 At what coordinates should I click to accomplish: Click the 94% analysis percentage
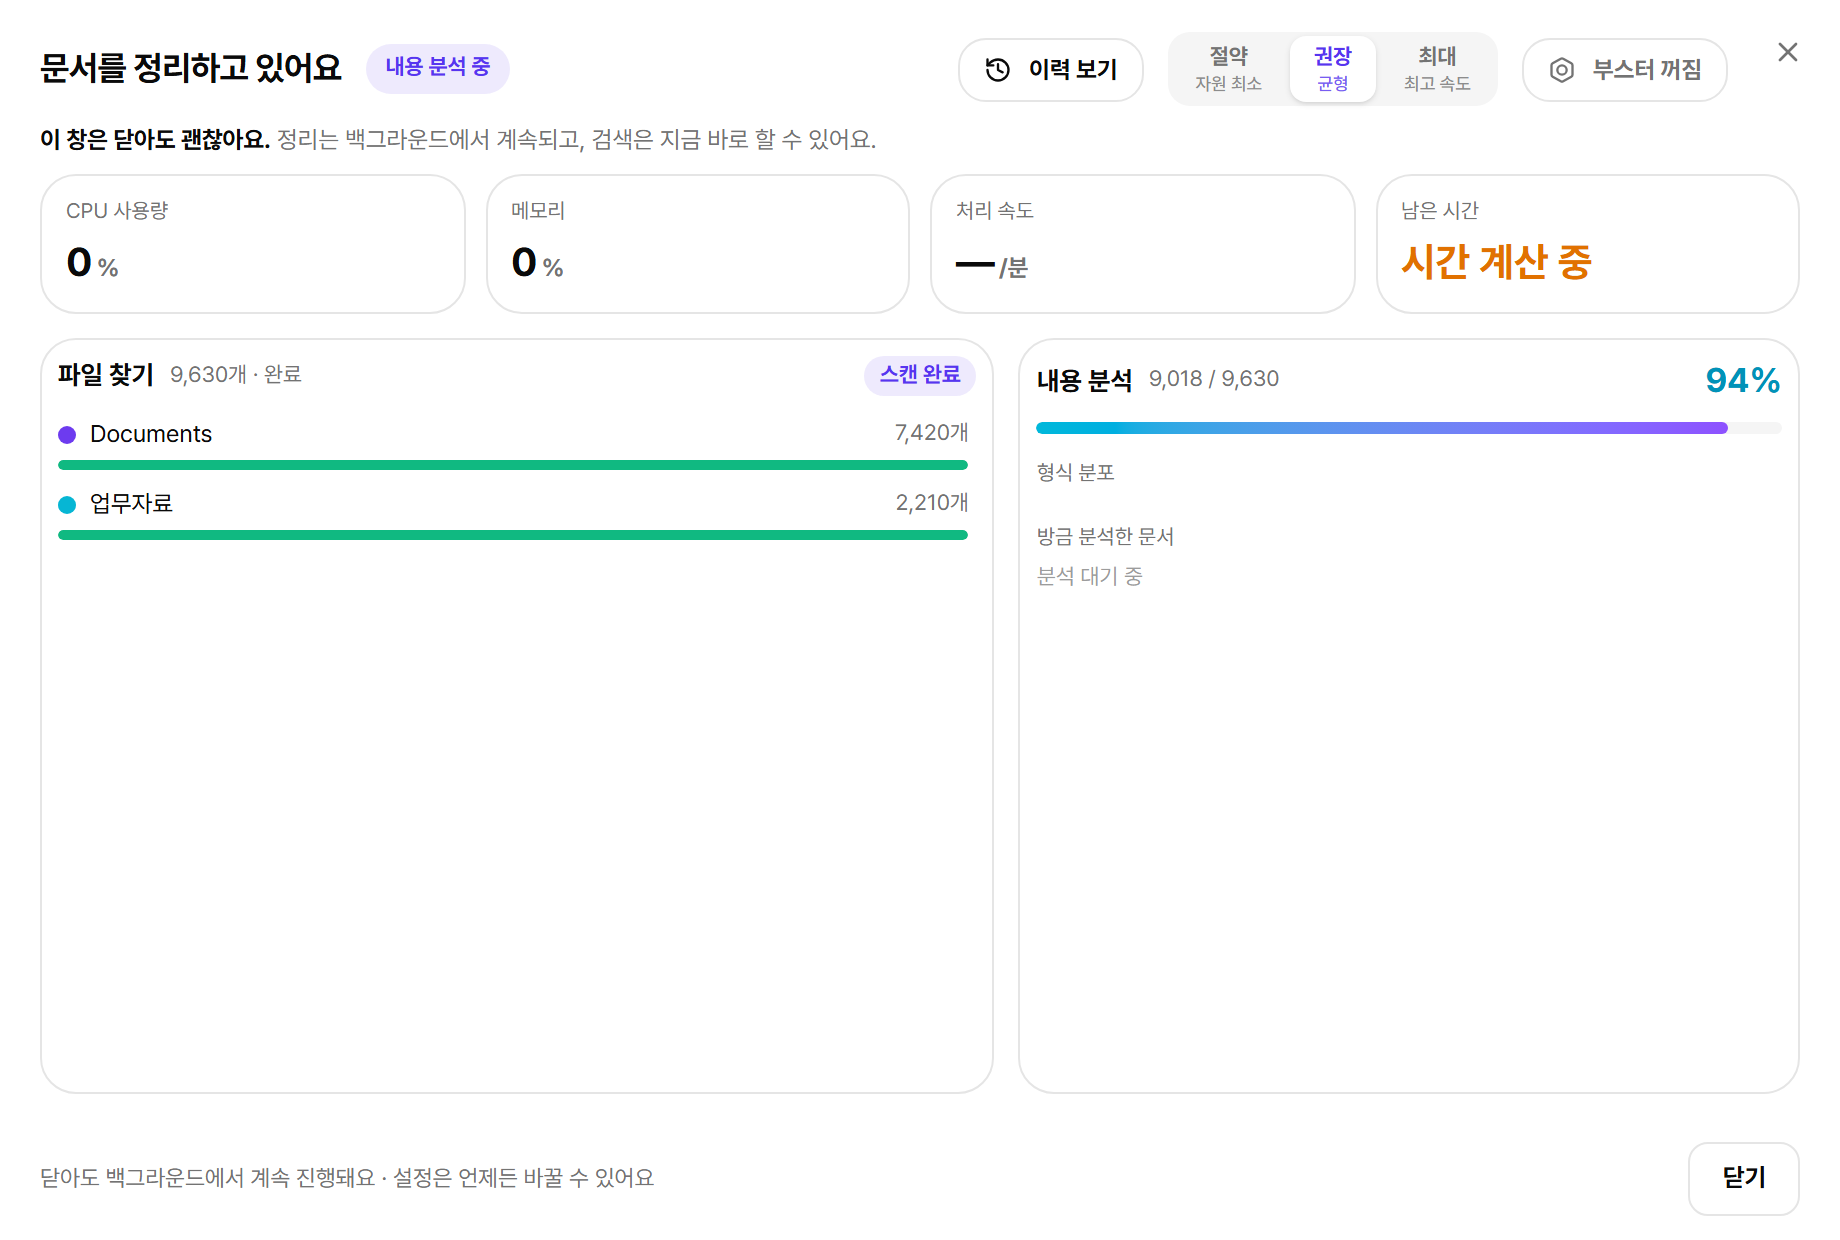pos(1742,380)
